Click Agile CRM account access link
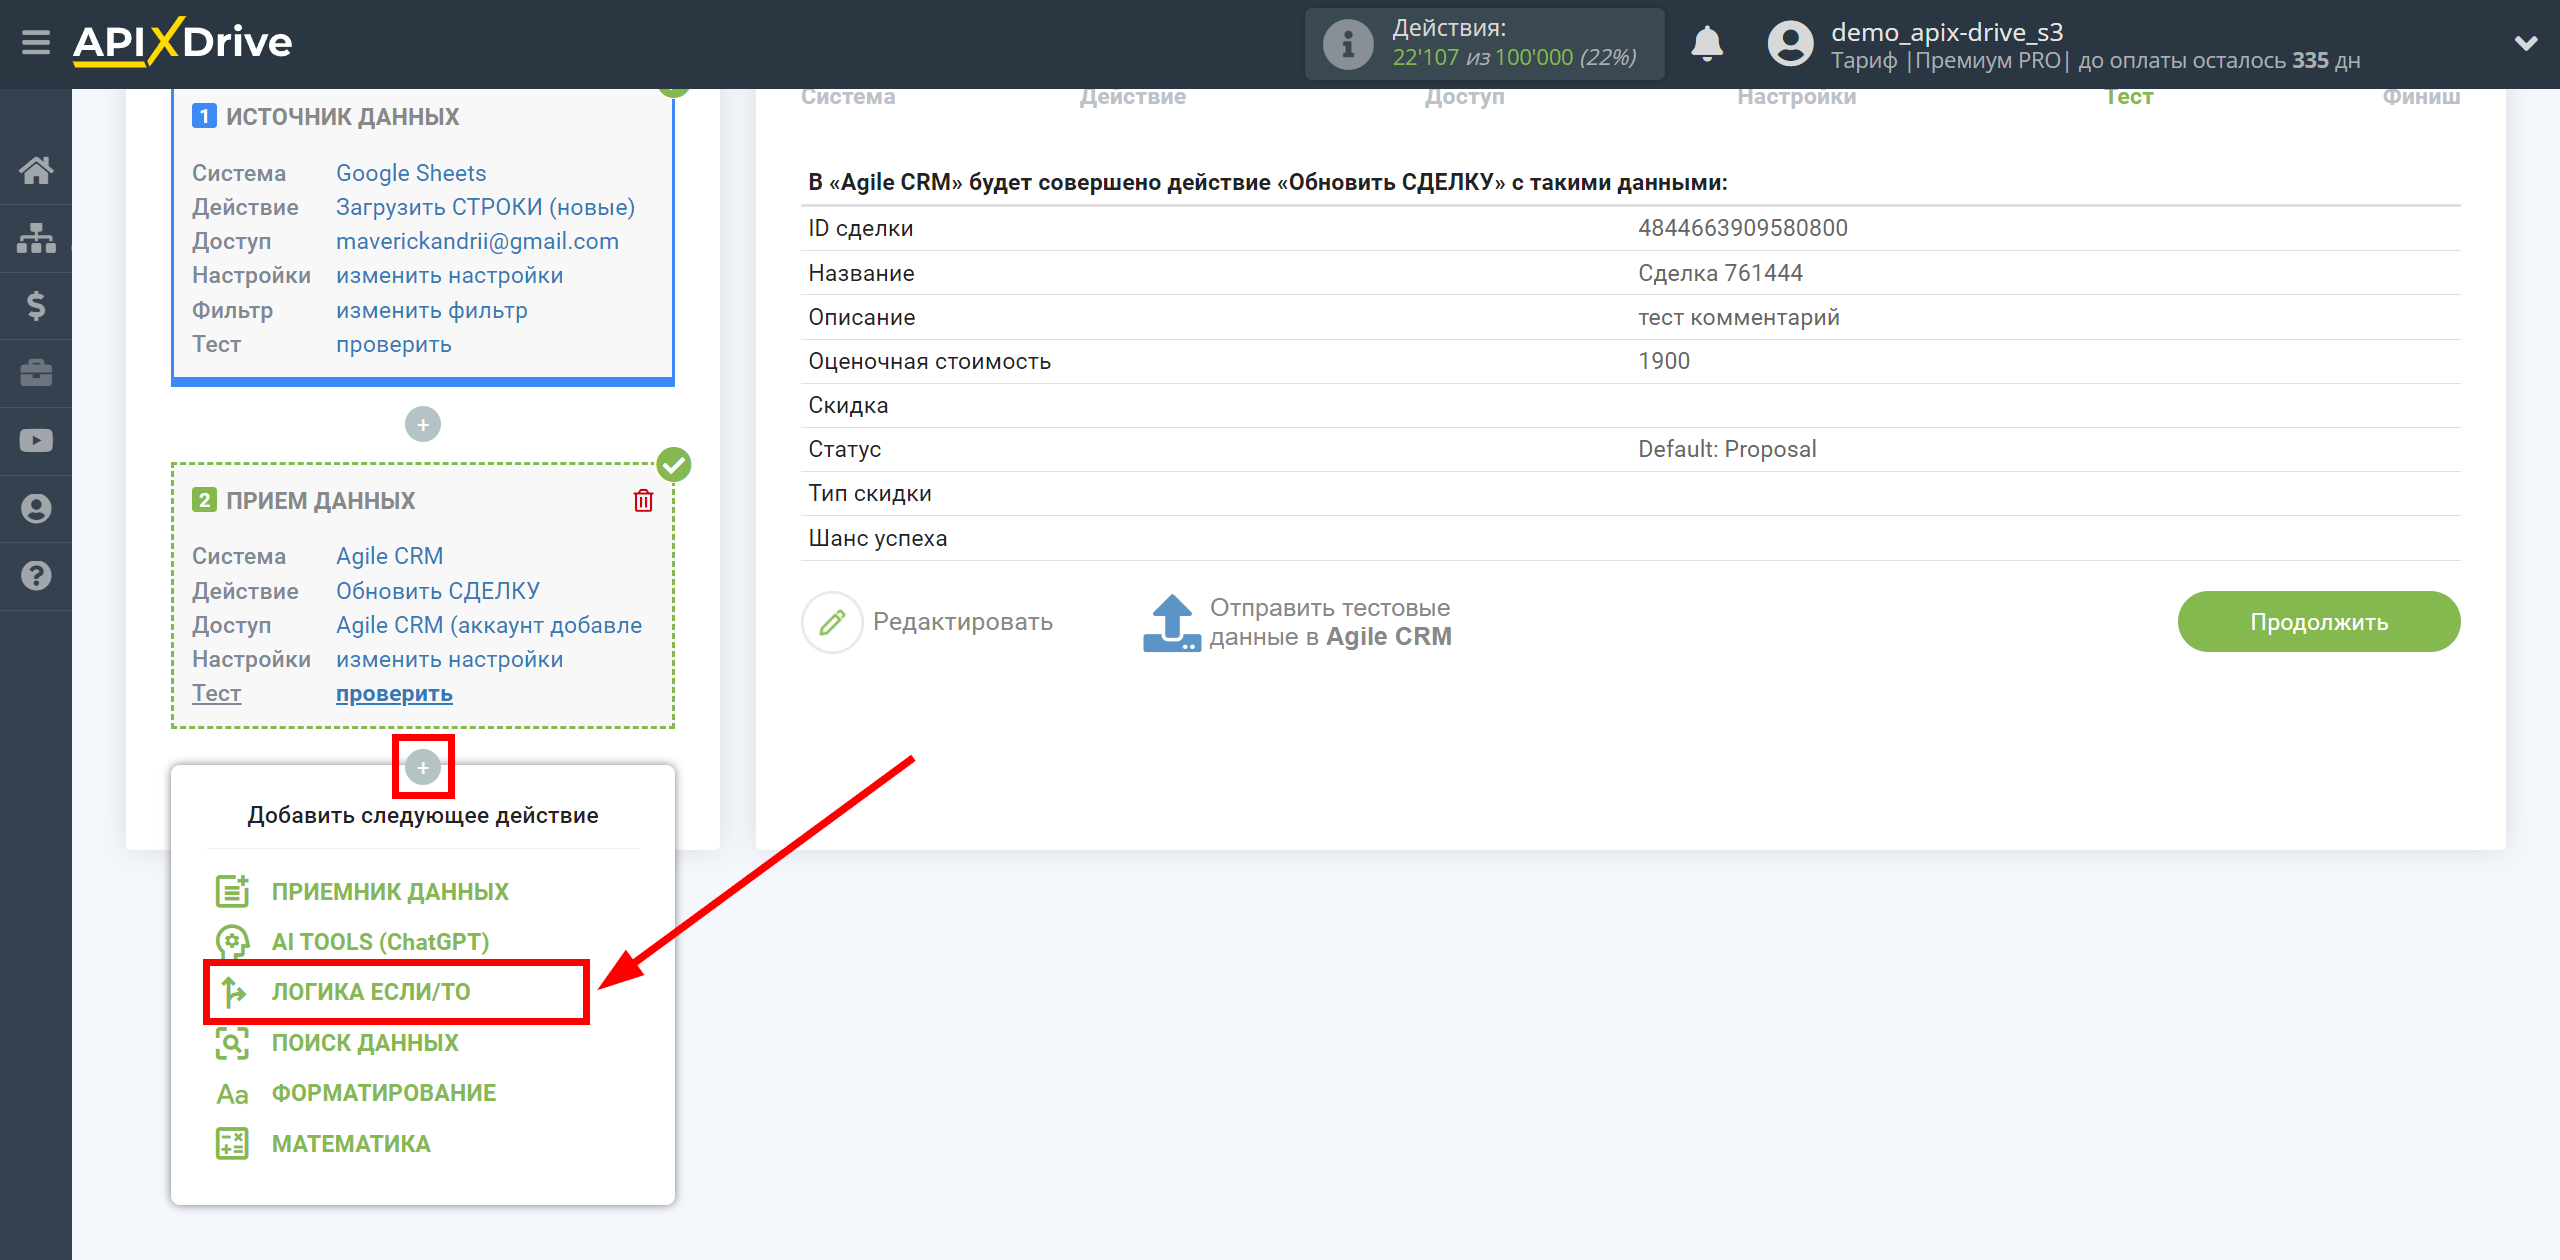Screen dimensions: 2560x1260 point(488,625)
